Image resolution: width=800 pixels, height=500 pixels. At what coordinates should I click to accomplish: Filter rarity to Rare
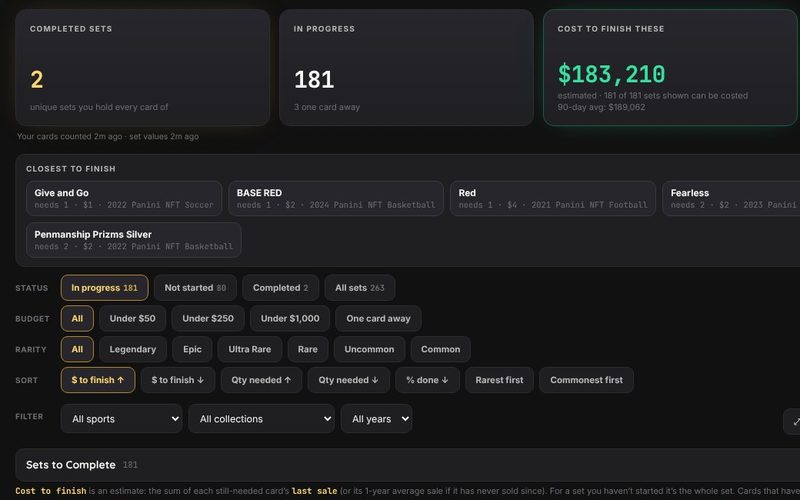point(308,349)
